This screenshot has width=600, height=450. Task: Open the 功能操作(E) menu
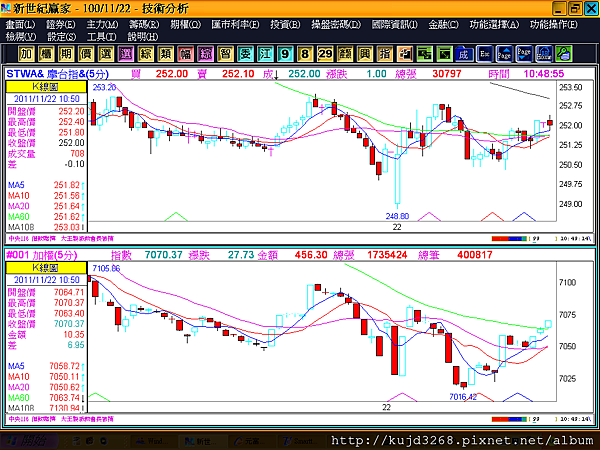click(x=554, y=24)
